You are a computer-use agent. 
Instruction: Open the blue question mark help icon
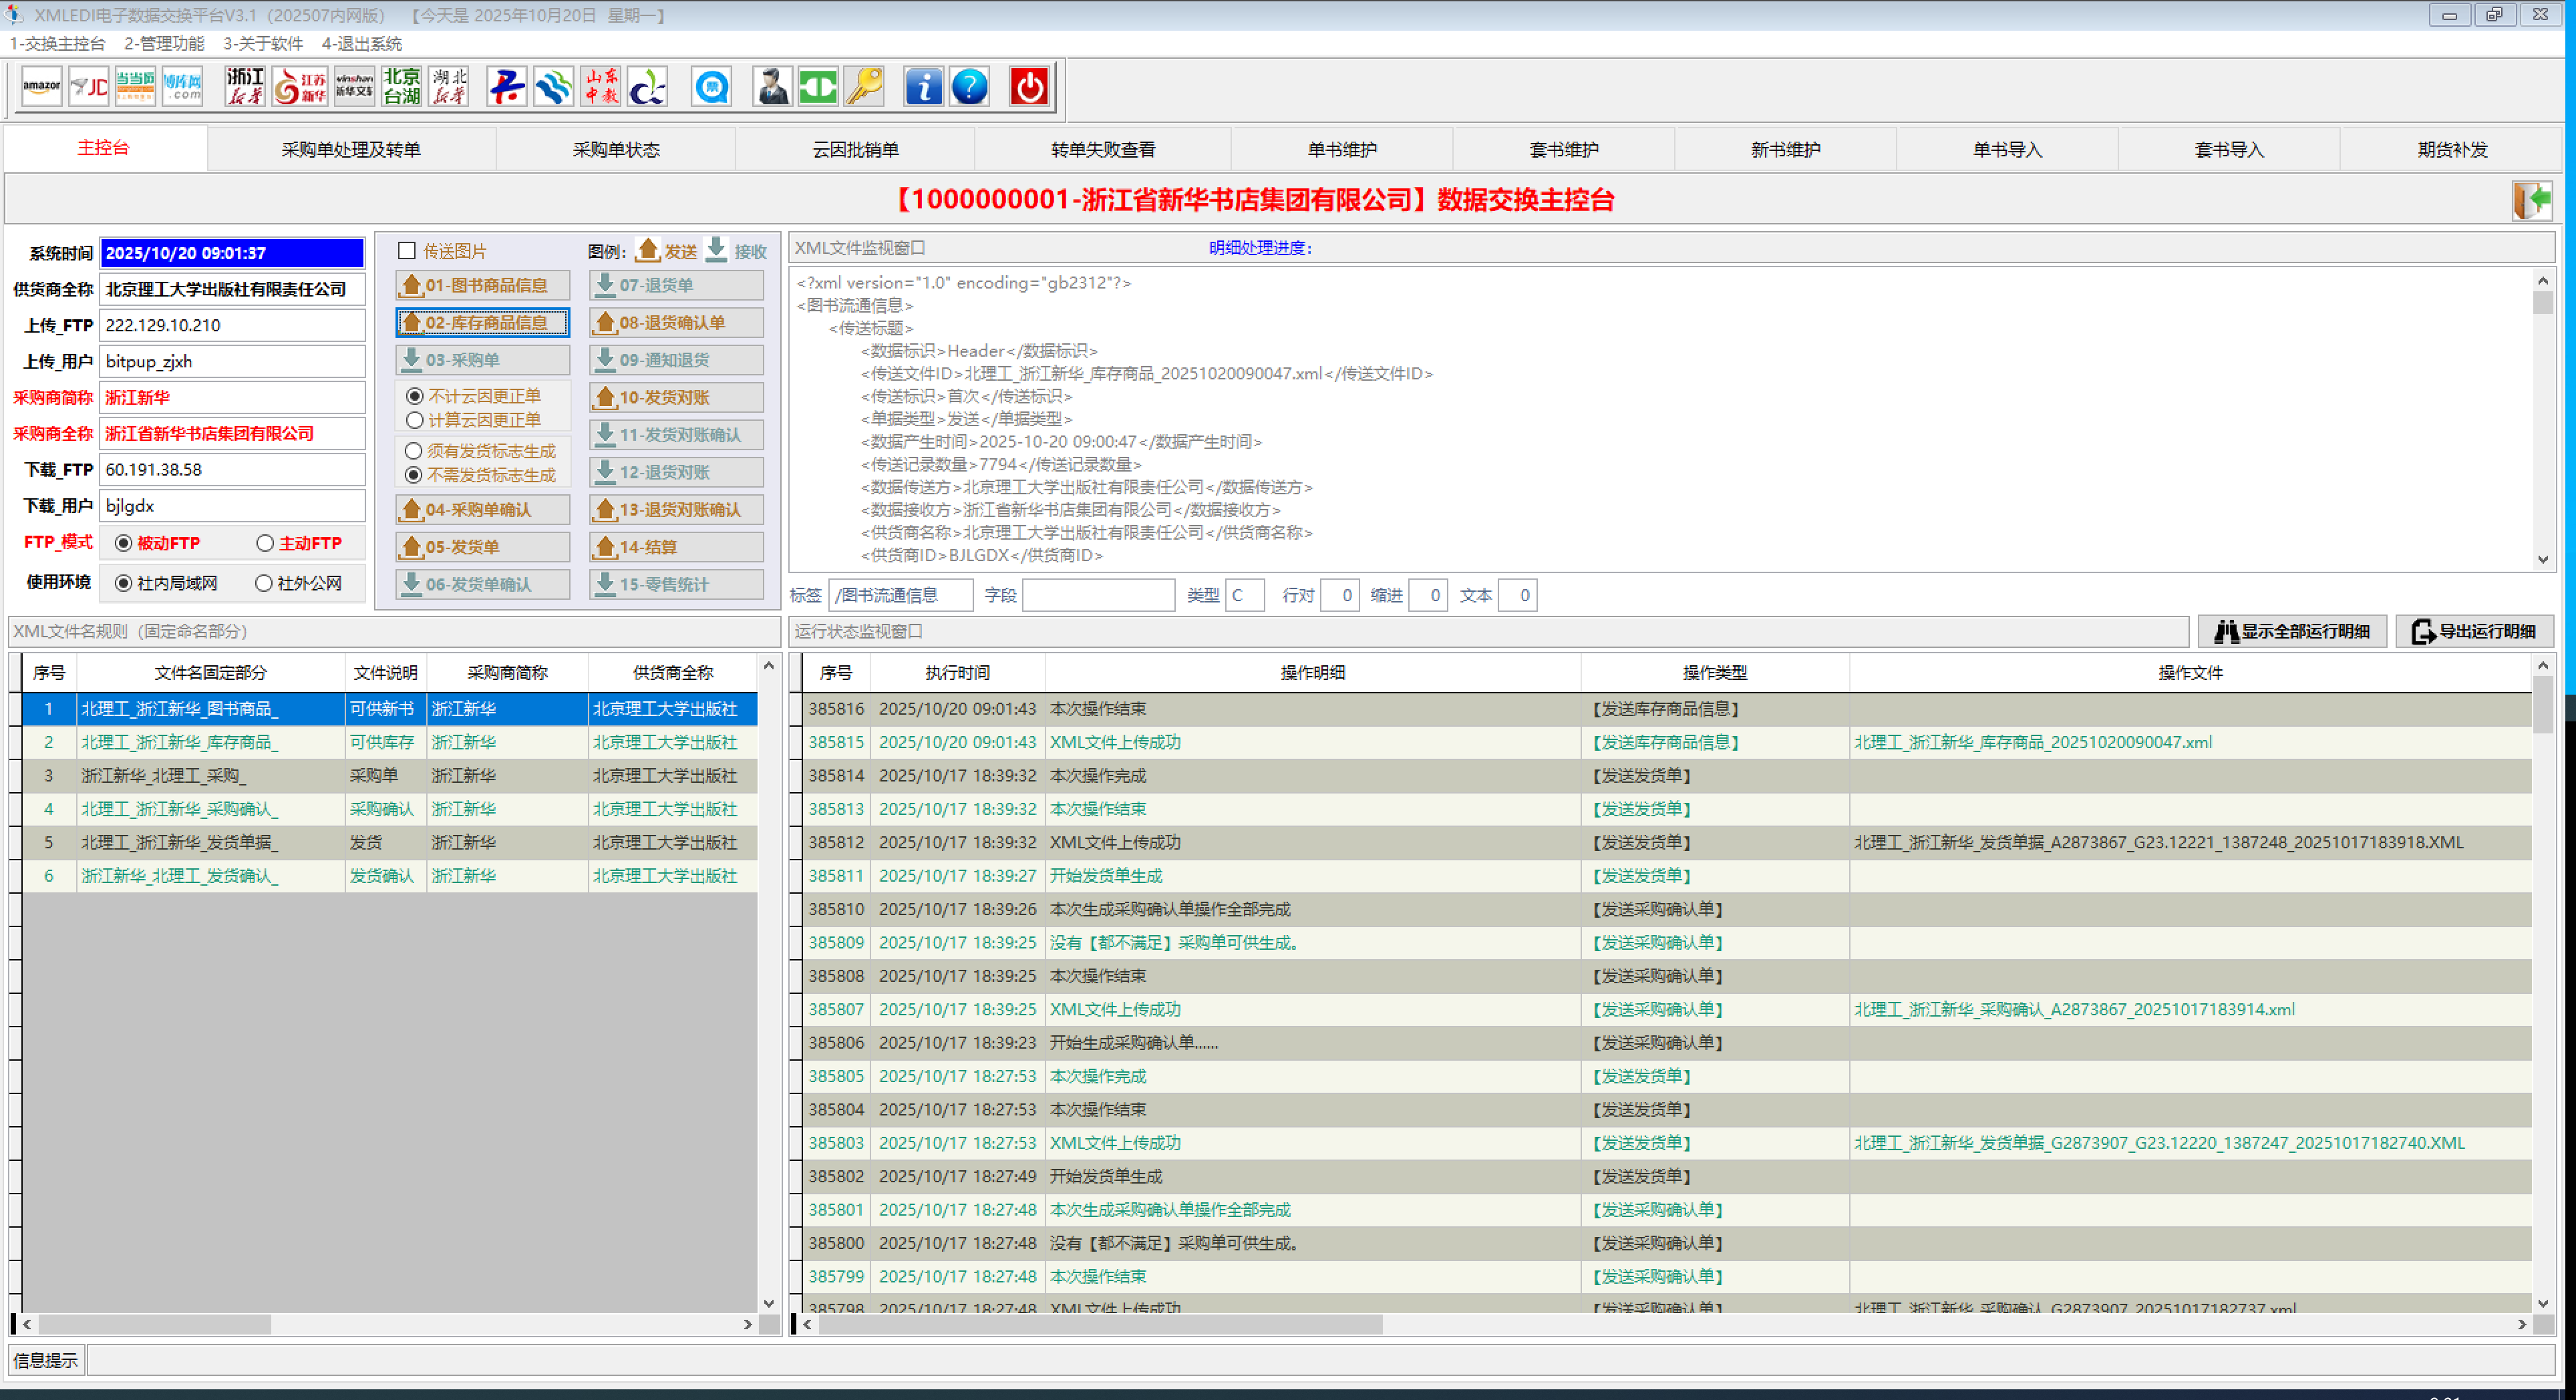(969, 87)
